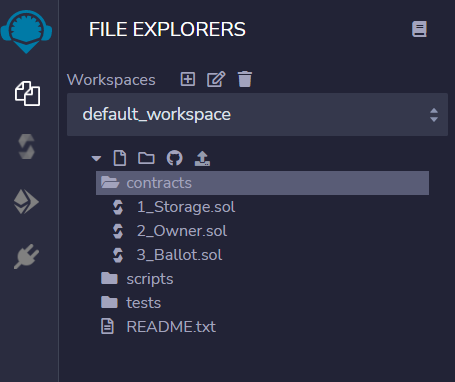The image size is (455, 382).
Task: Open the README.txt file
Action: coord(171,327)
